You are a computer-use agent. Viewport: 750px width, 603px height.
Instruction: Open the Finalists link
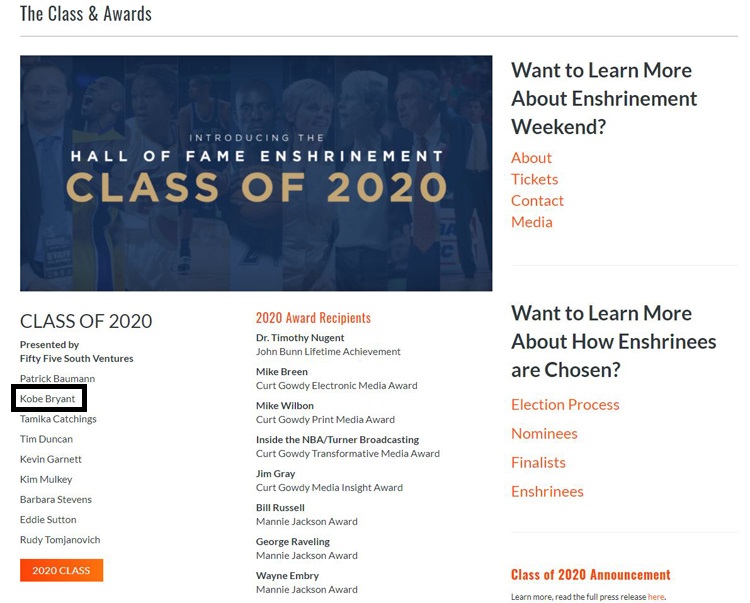point(538,462)
